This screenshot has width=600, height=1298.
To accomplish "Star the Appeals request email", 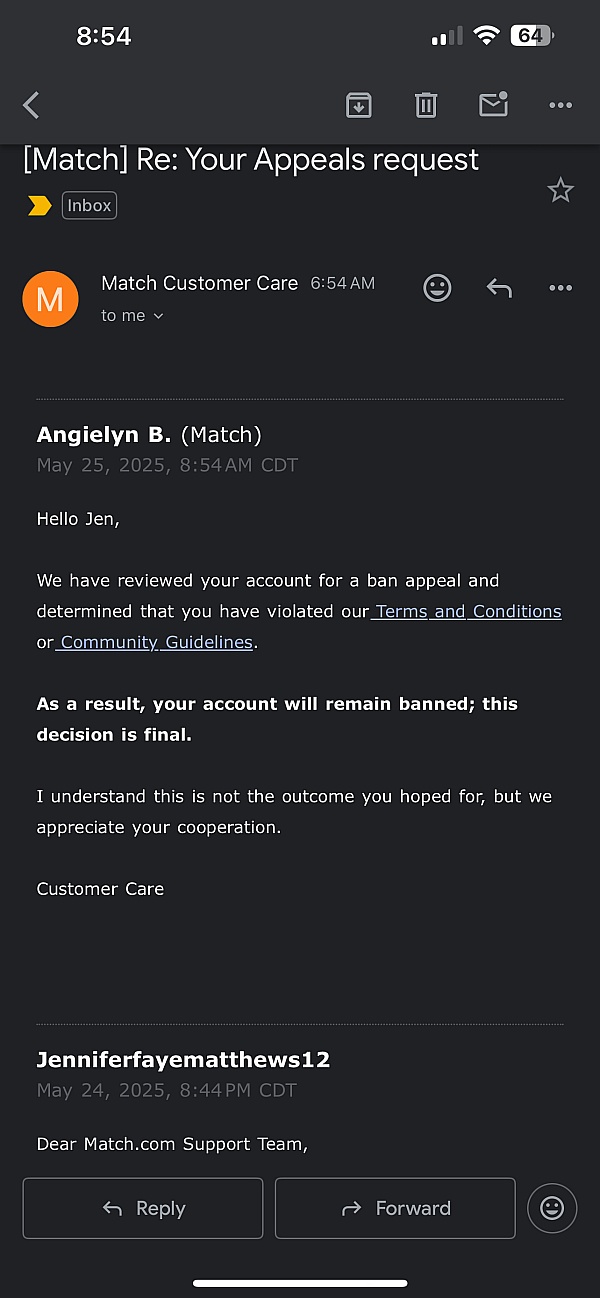I will point(561,190).
